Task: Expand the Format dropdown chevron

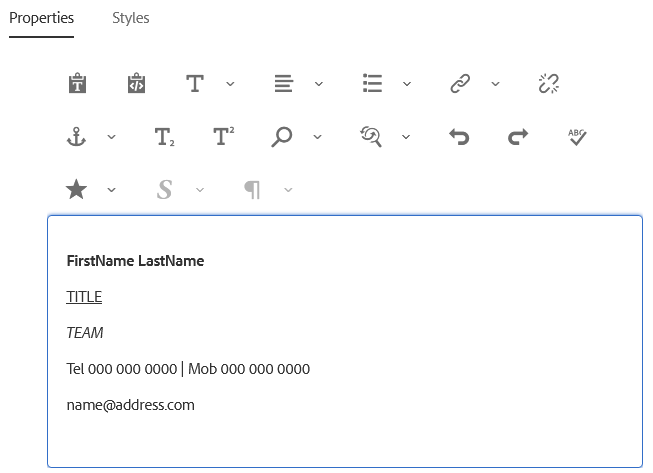Action: (x=230, y=84)
